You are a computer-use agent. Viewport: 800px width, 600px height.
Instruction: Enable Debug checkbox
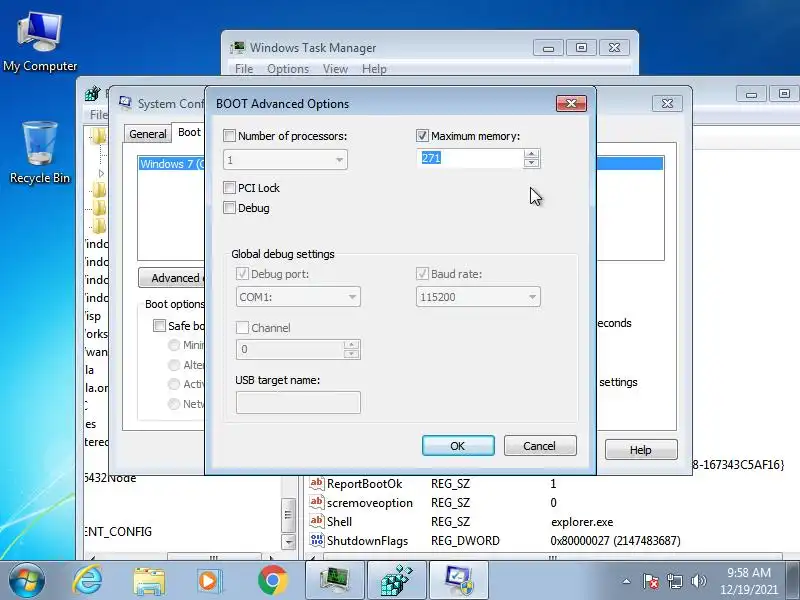[x=229, y=208]
